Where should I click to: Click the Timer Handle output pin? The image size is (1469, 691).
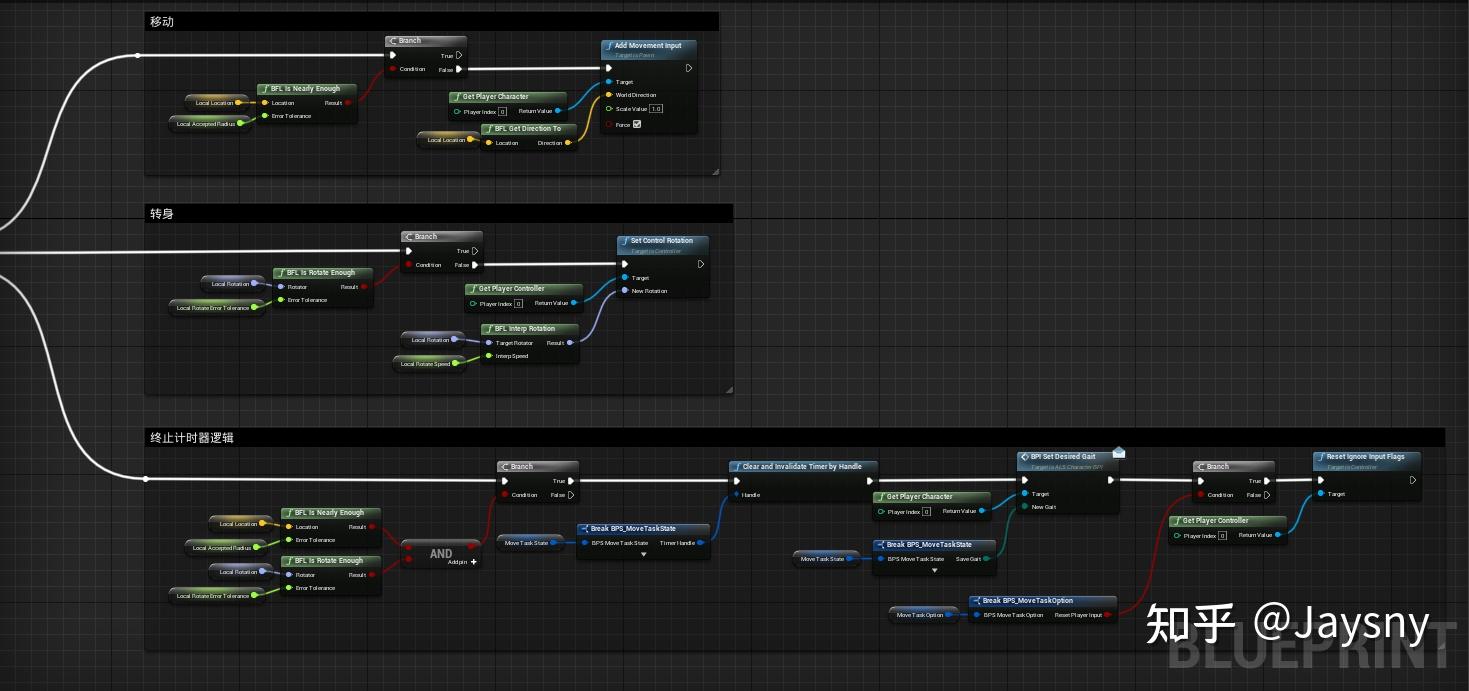(x=701, y=543)
